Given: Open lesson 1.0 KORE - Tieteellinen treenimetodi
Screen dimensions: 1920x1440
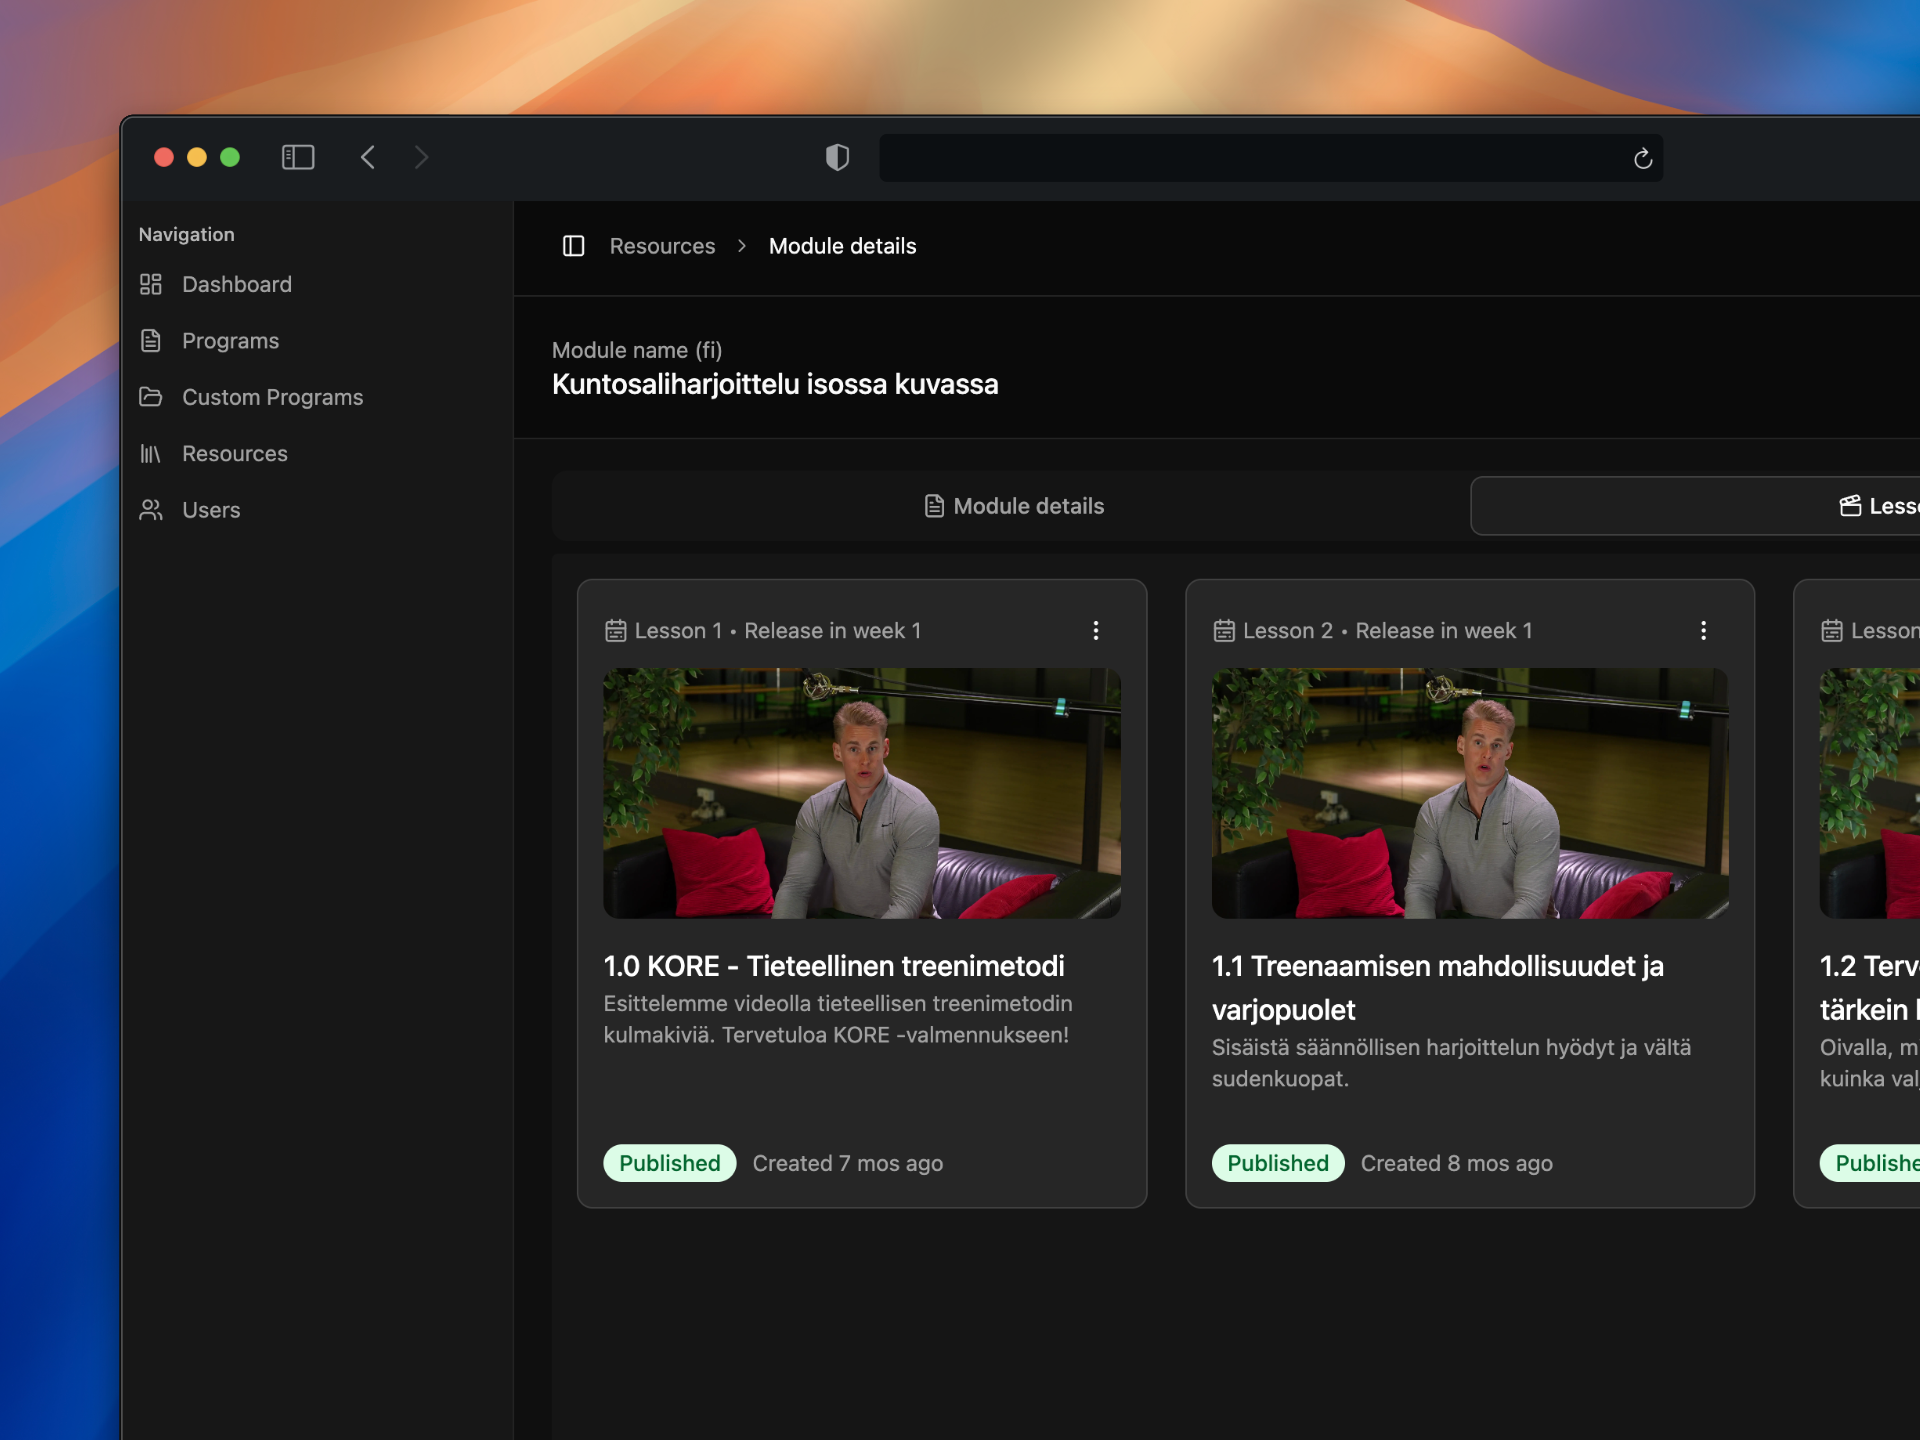Looking at the screenshot, I should (x=834, y=966).
